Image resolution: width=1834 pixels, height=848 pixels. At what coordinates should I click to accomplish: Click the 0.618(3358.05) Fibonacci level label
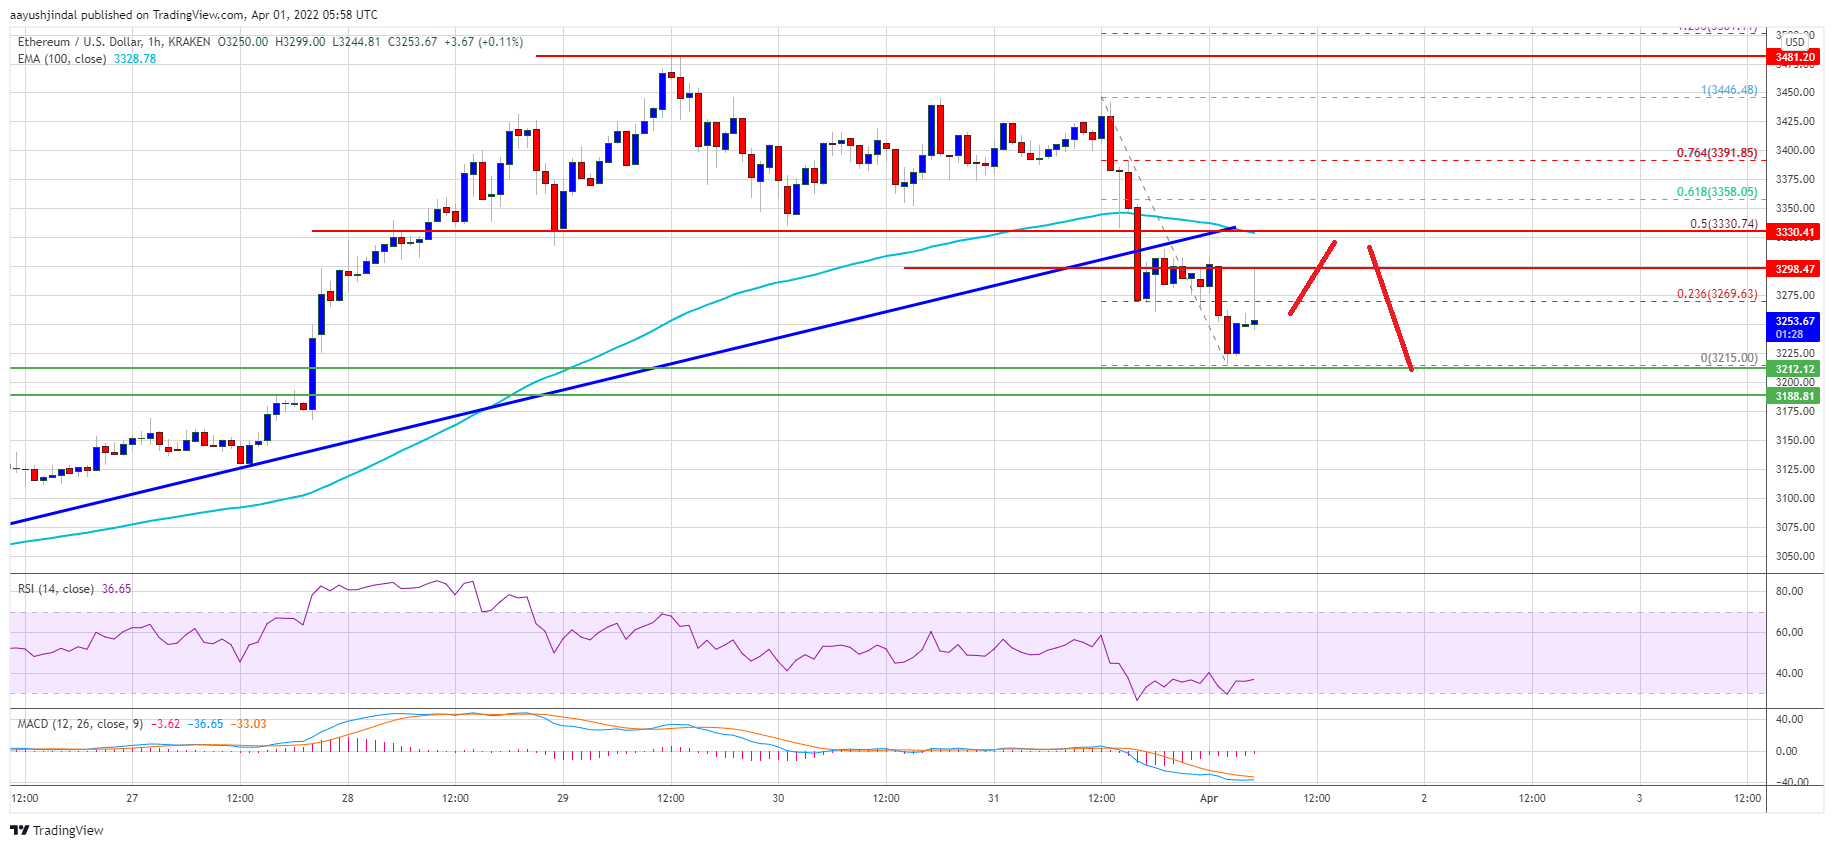(x=1717, y=192)
